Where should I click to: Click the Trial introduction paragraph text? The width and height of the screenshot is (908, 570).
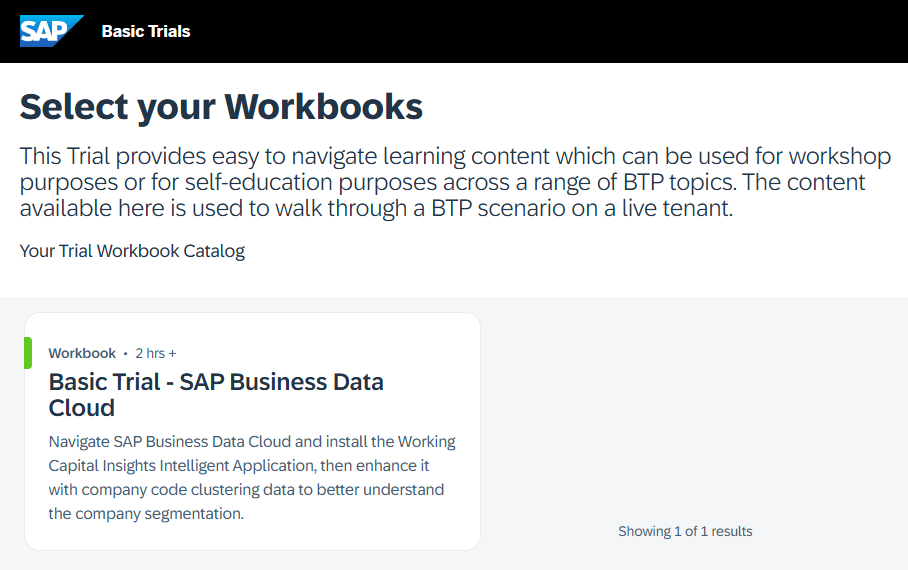coord(455,182)
